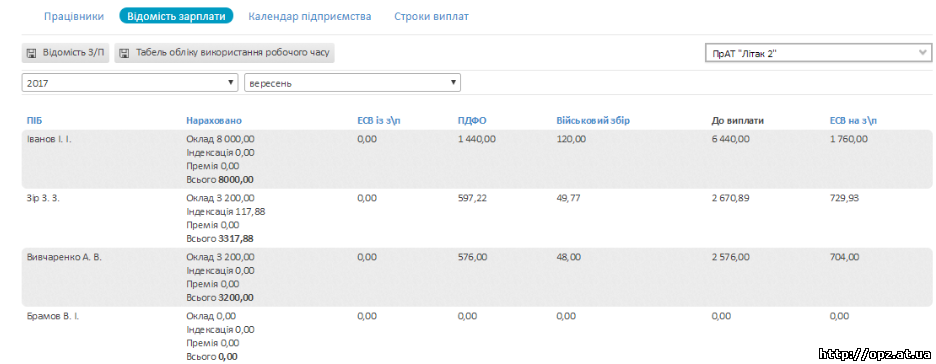936x364 pixels.
Task: Open the 2017 year dropdown
Action: [130, 83]
